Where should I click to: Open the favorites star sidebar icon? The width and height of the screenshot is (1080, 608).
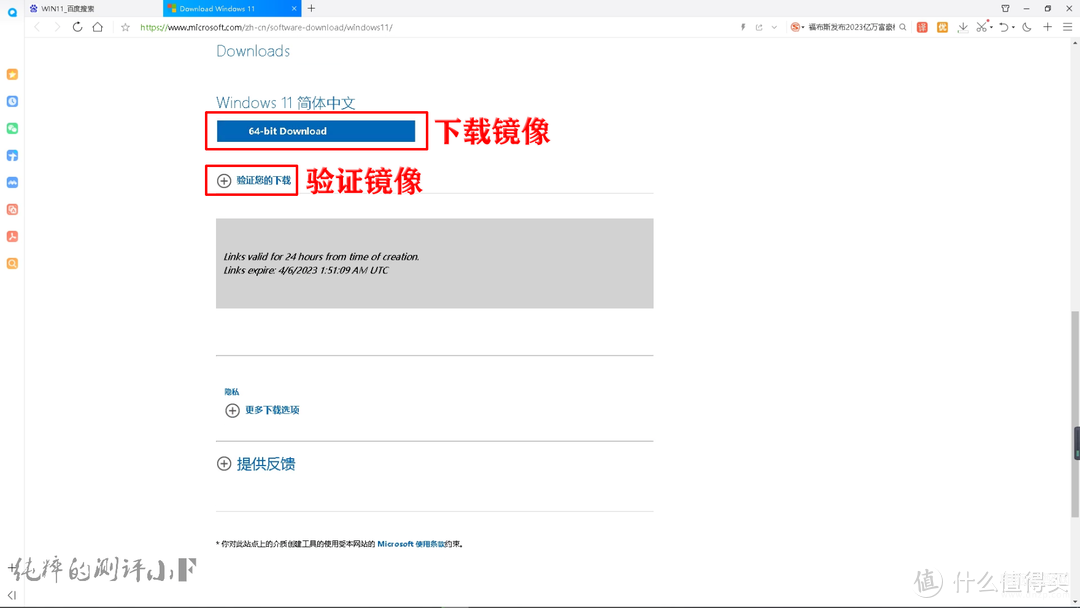point(12,74)
